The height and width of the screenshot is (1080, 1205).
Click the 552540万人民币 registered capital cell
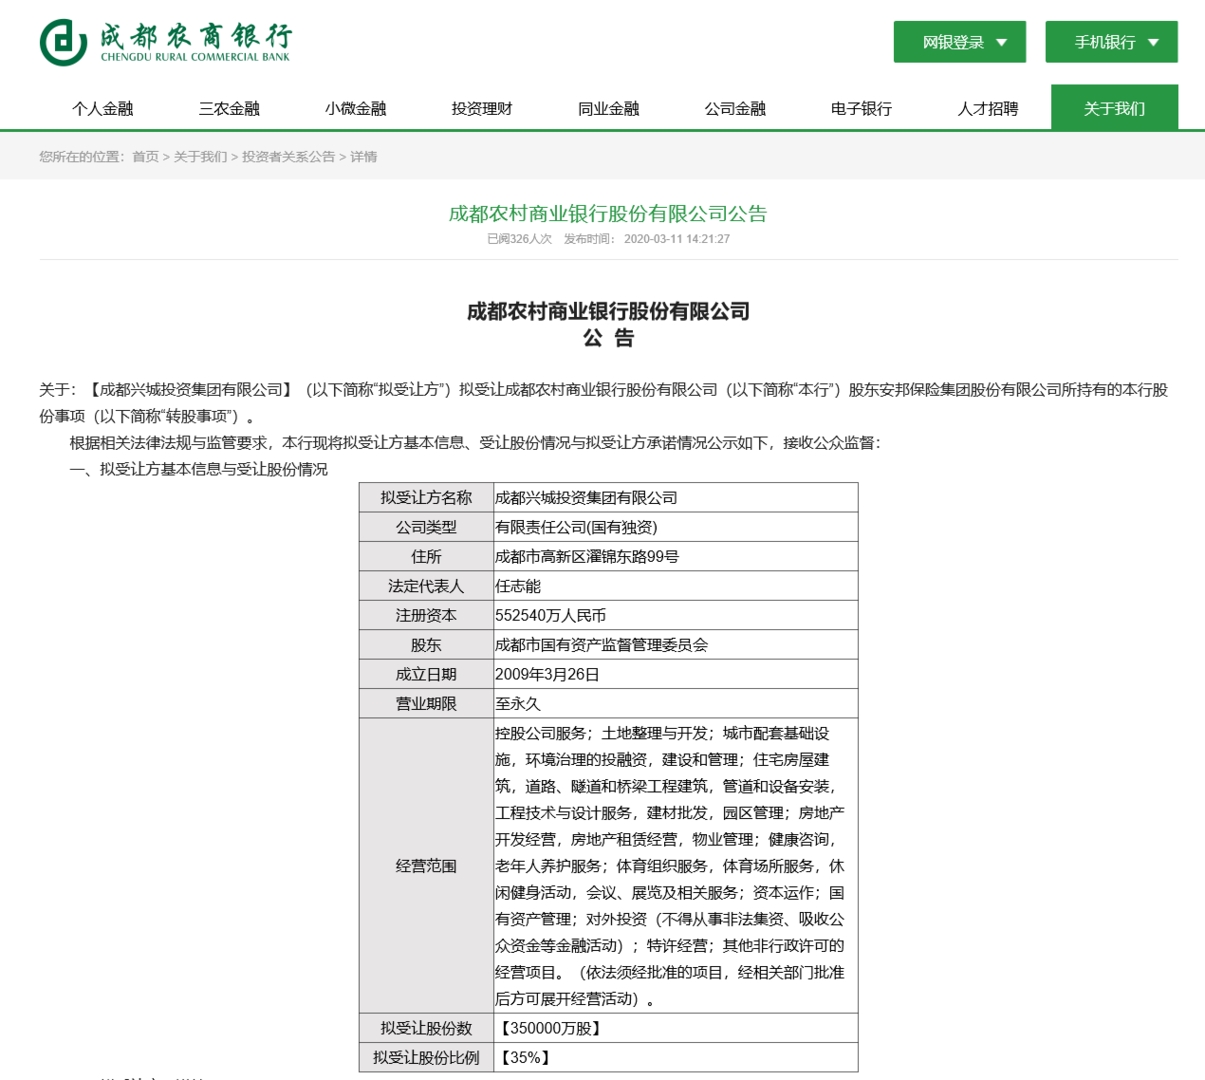pos(675,615)
